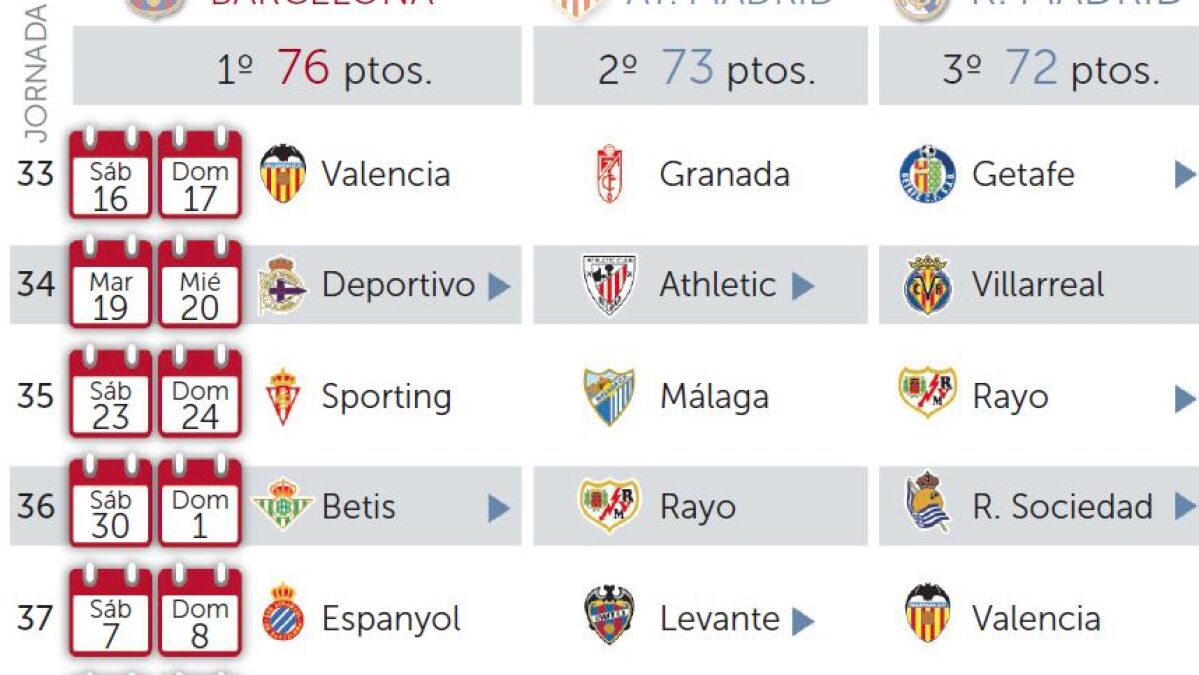Click the Getafe club crest
1199x675 pixels.
927,174
